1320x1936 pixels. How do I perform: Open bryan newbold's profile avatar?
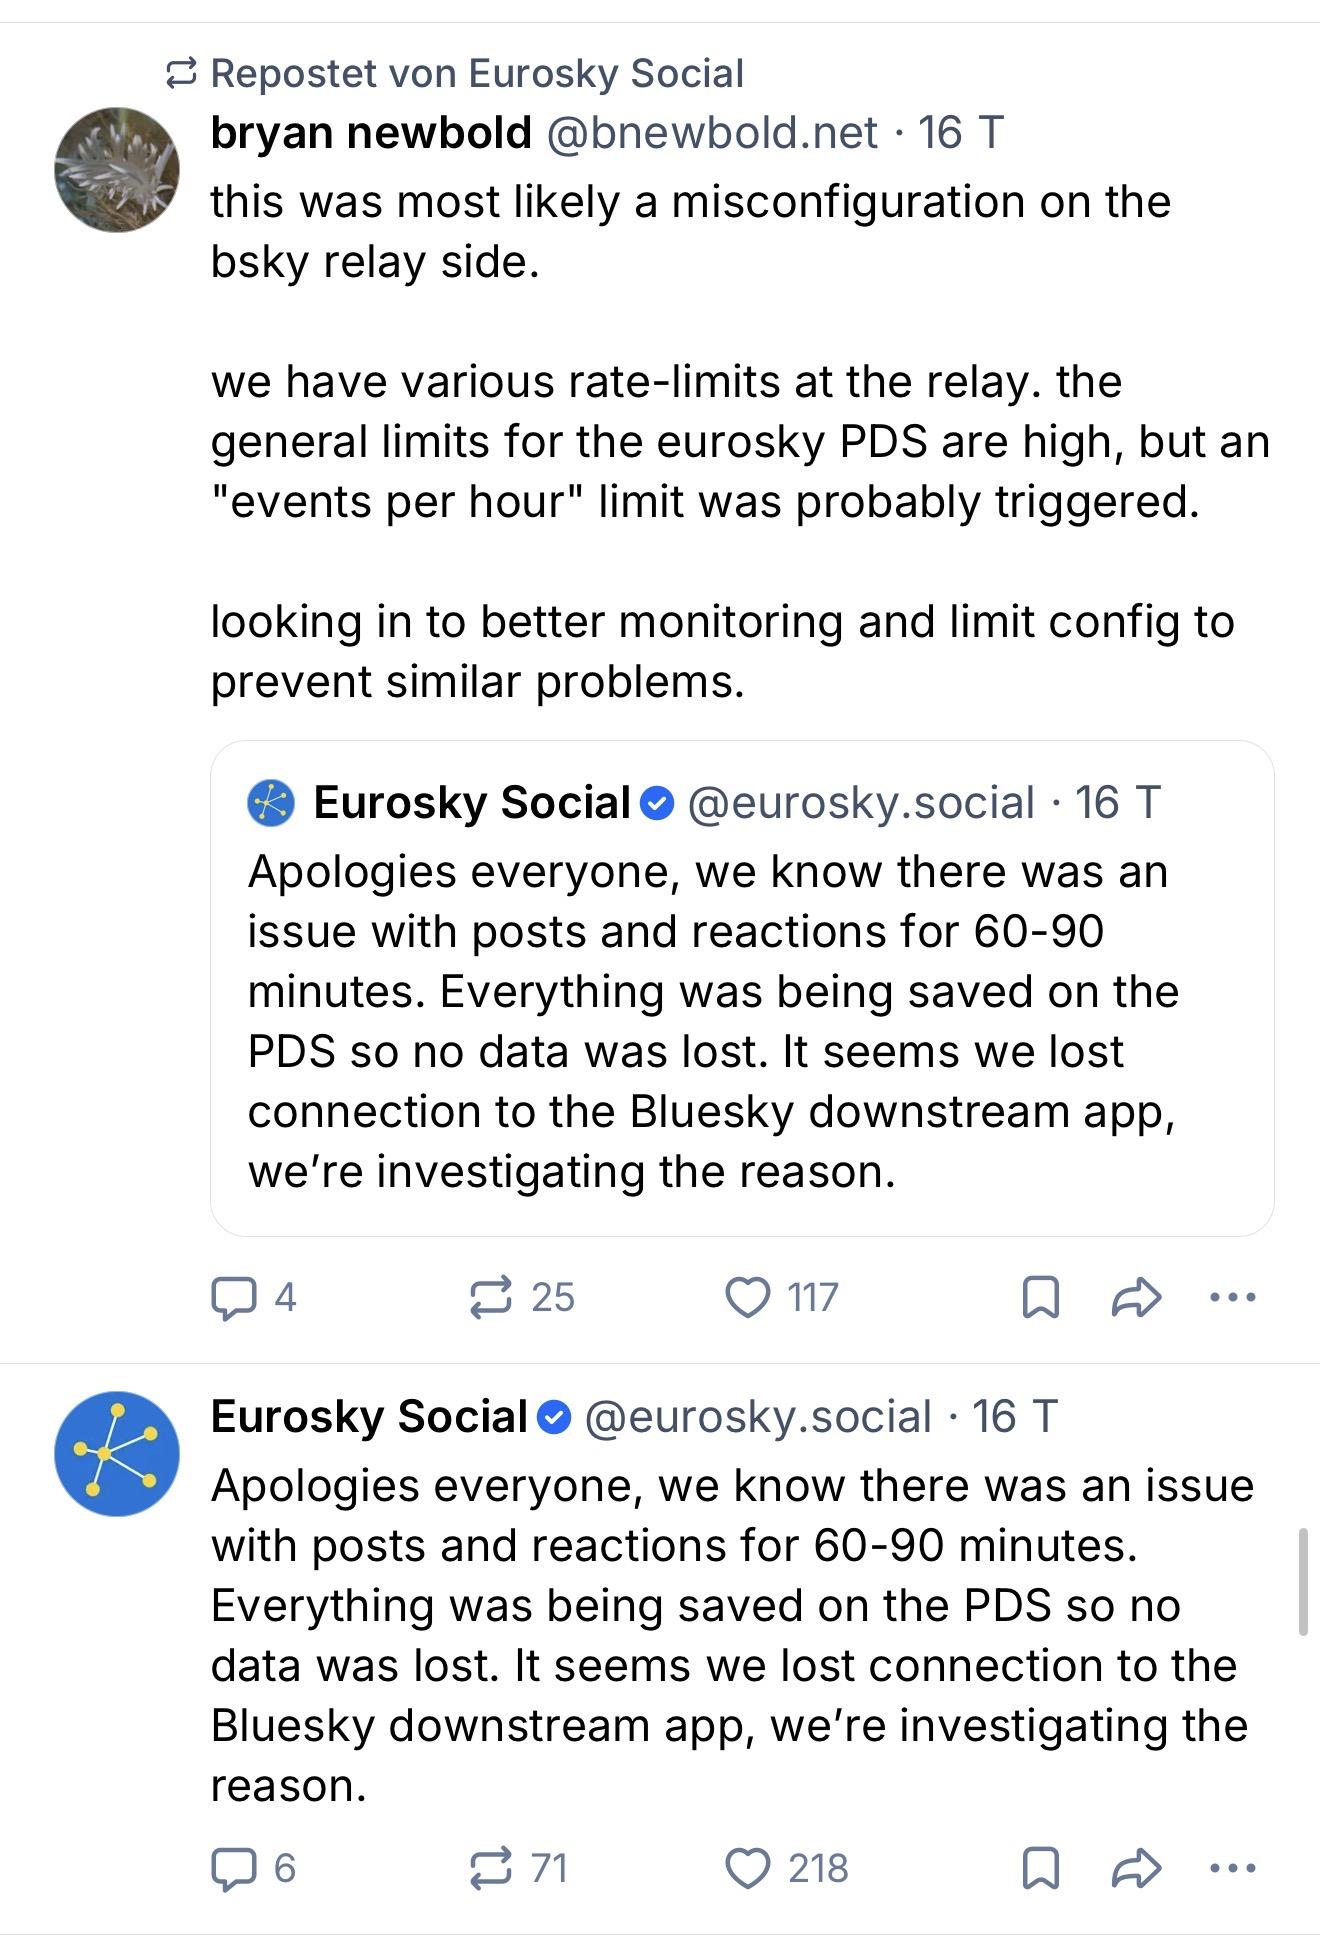pyautogui.click(x=117, y=170)
